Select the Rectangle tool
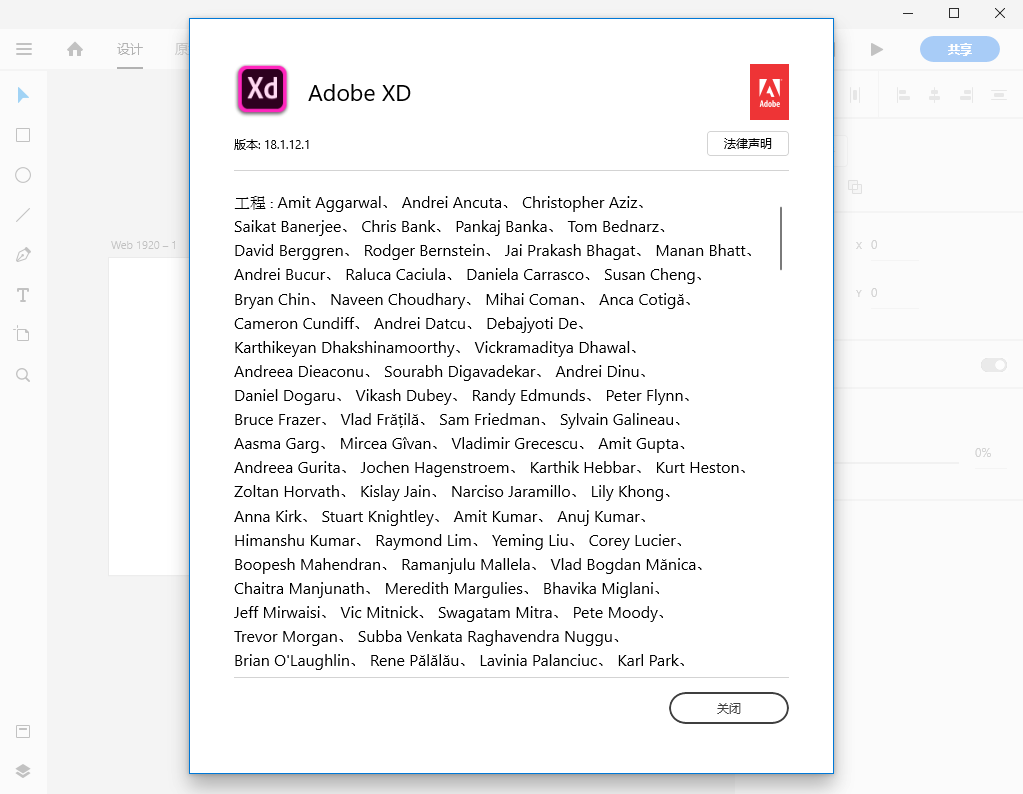 click(x=23, y=135)
